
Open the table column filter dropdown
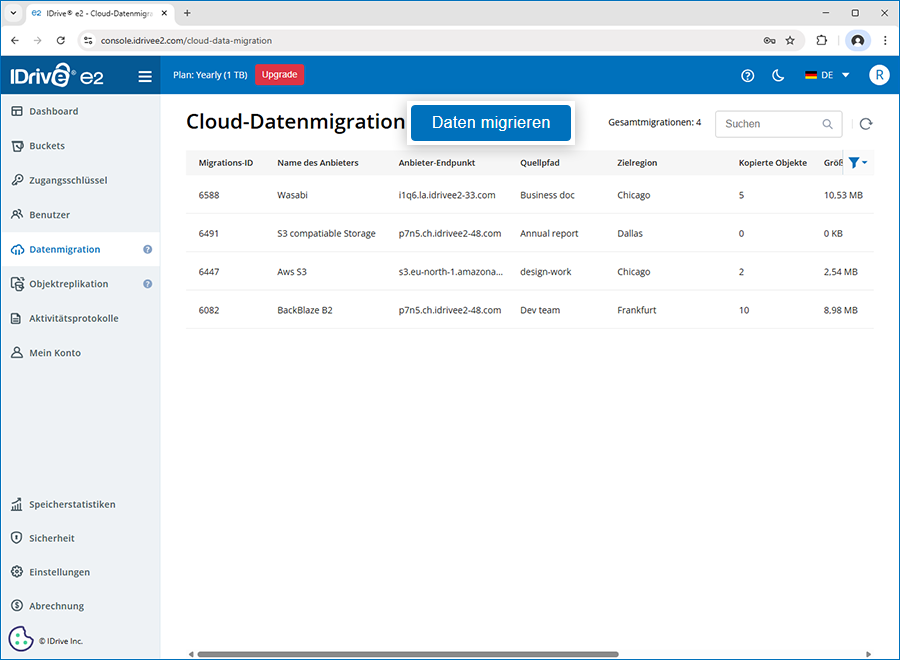857,163
